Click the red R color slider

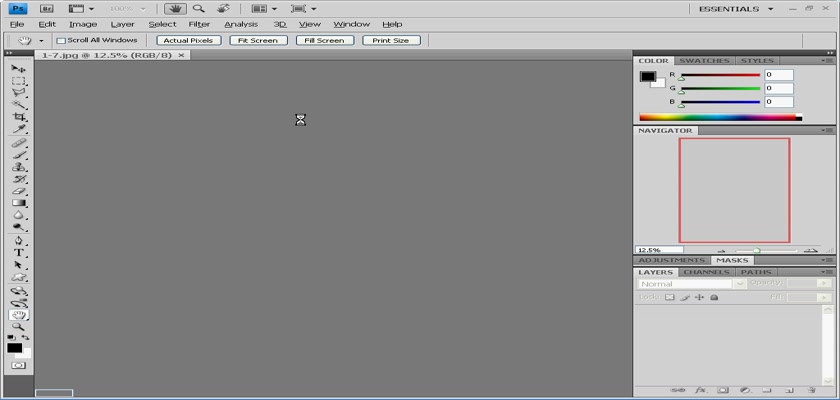[720, 75]
